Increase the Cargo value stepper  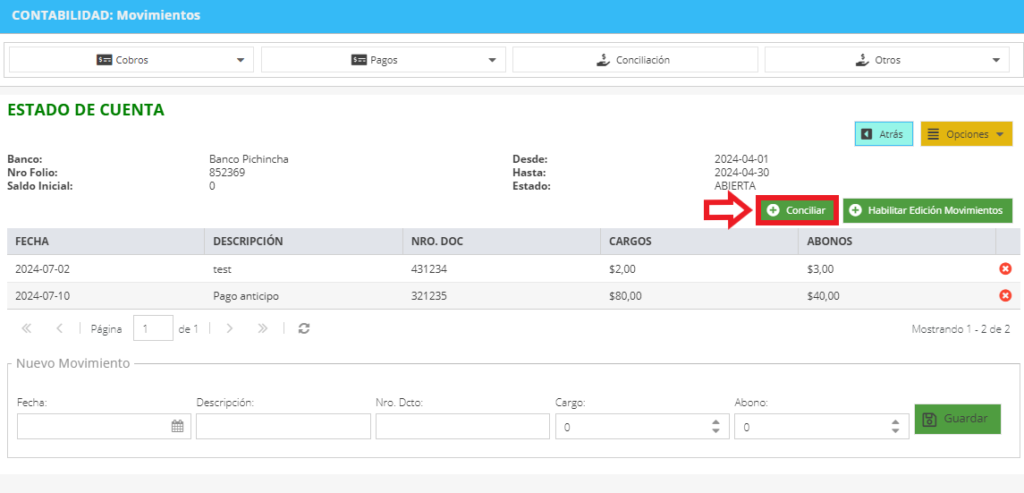716,422
